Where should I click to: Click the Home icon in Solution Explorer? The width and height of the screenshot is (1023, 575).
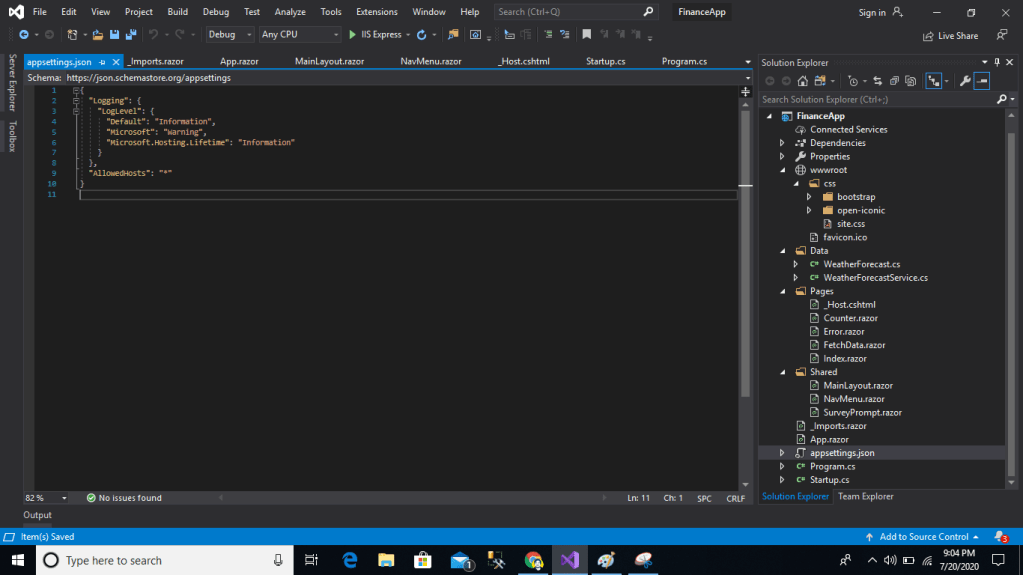(x=802, y=81)
